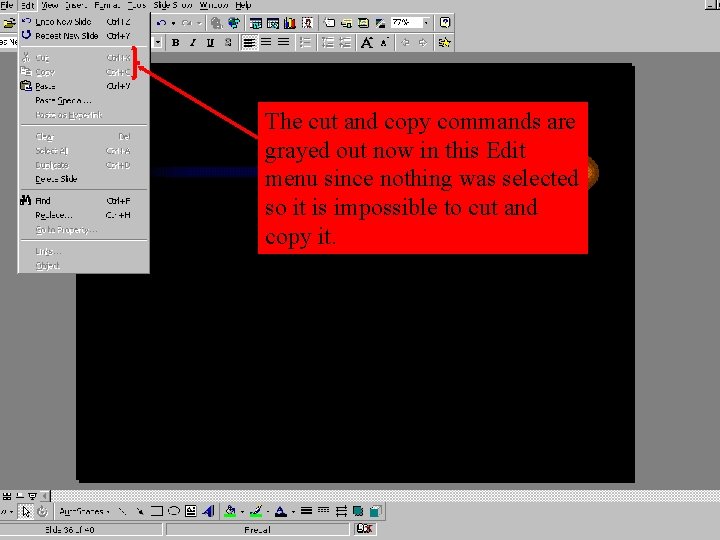Choose Find from the Edit menu
This screenshot has height=540, width=720.
84,201
